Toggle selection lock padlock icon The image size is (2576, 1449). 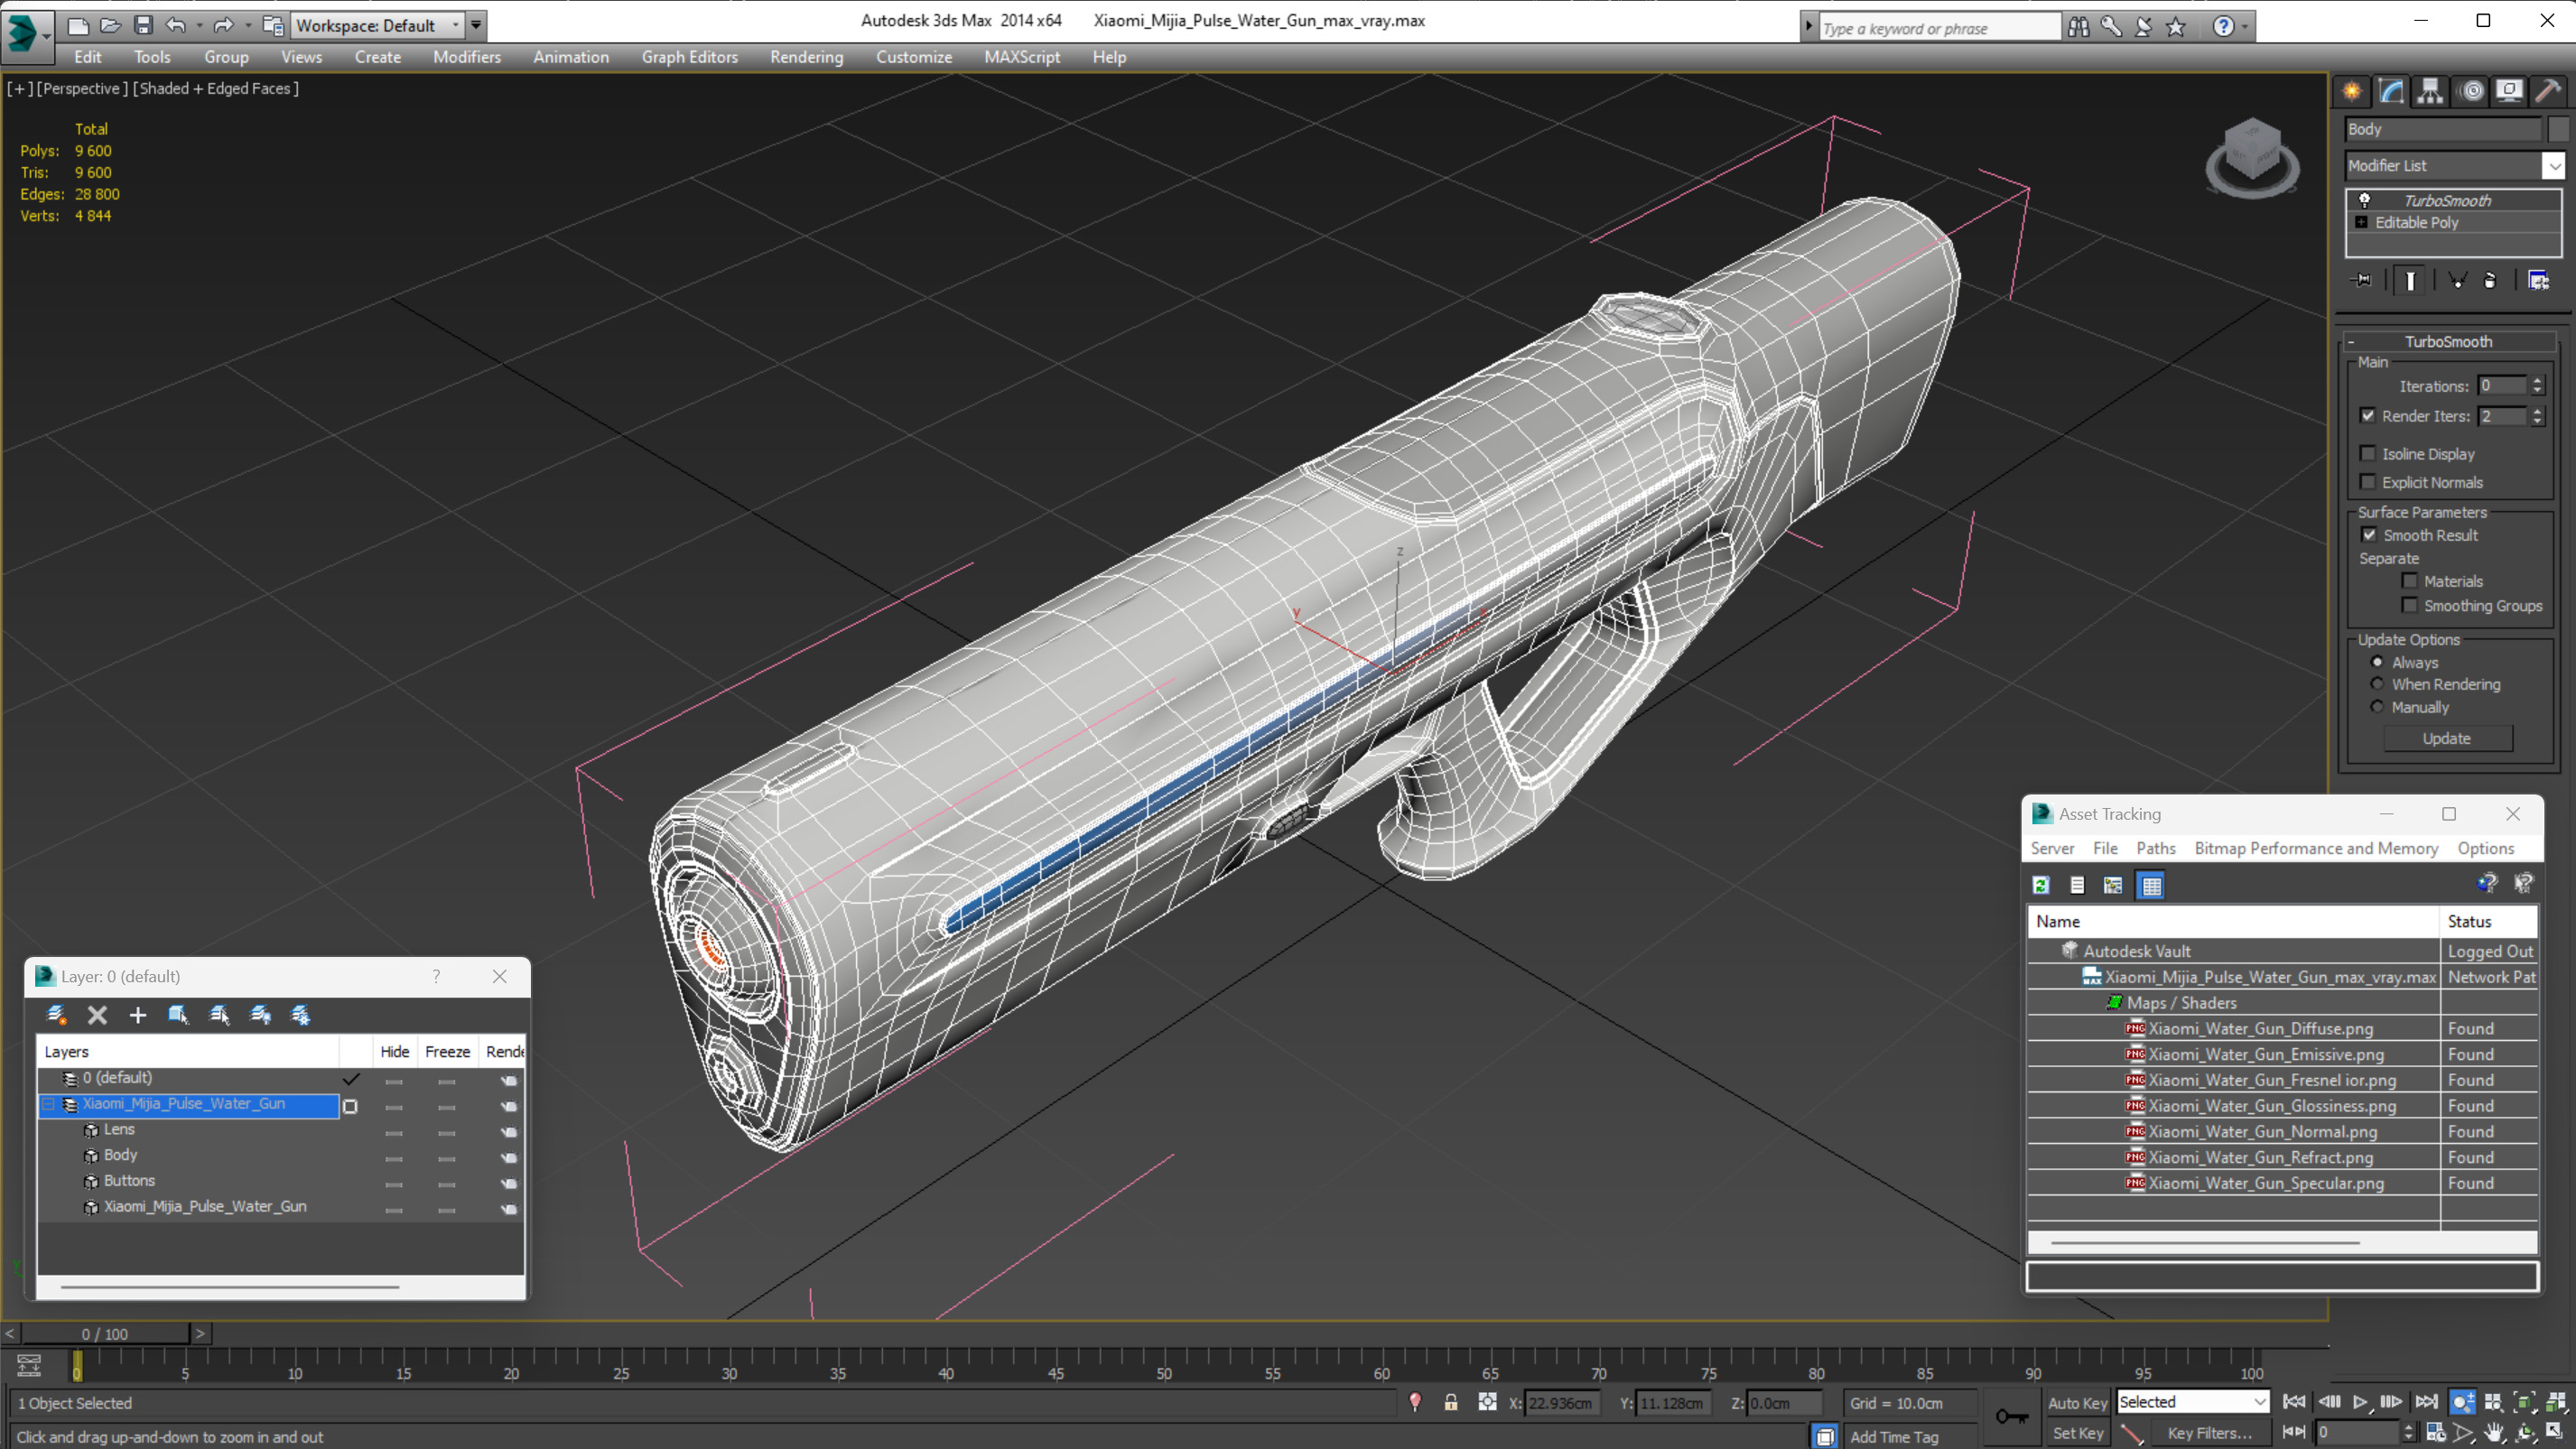1450,1403
